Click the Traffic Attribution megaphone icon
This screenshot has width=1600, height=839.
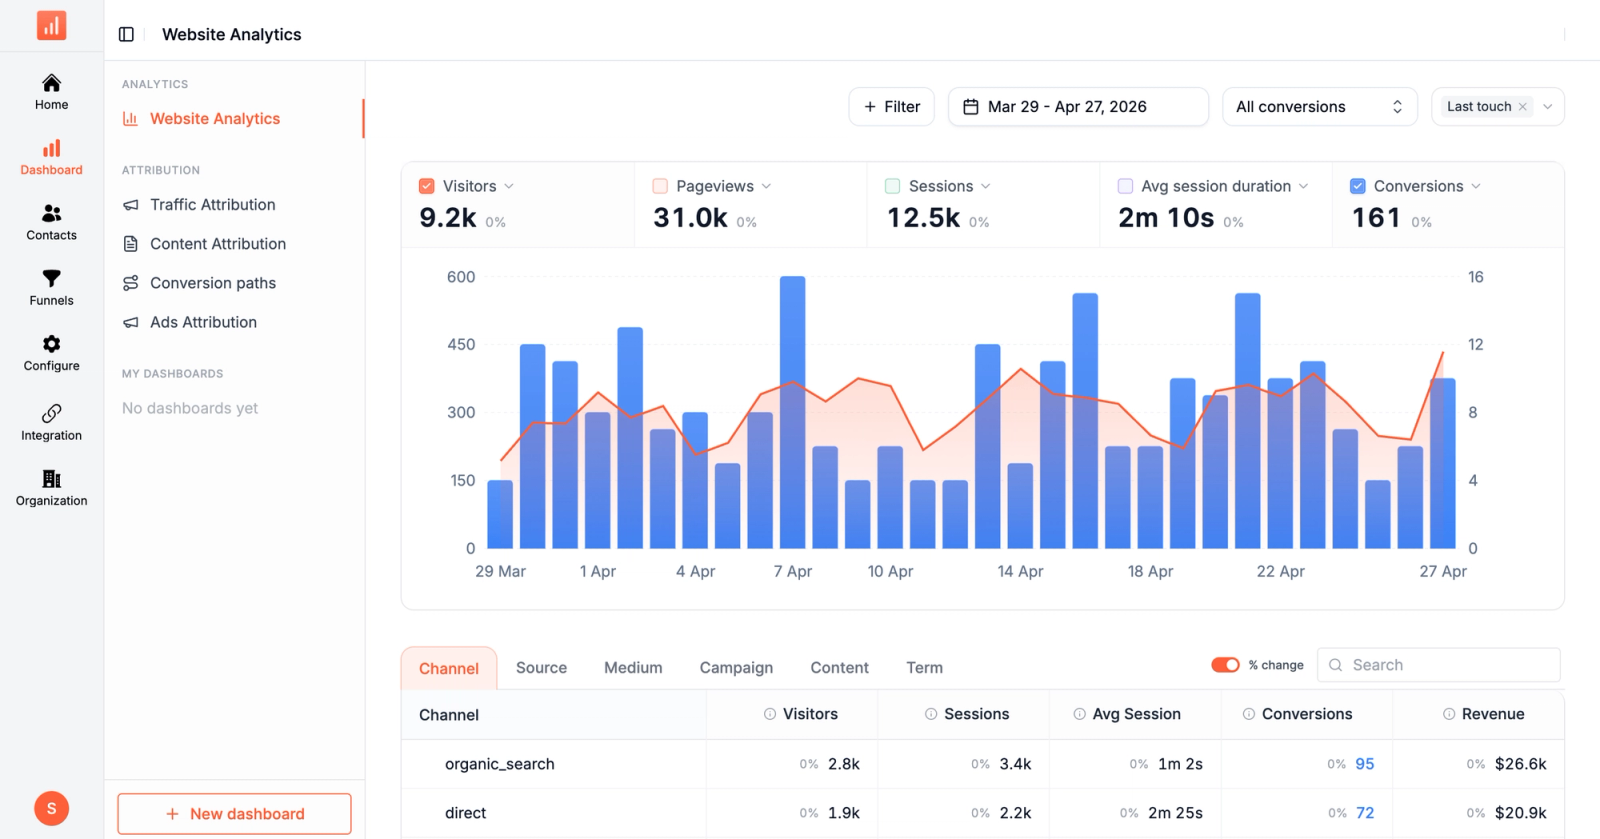[x=130, y=204]
